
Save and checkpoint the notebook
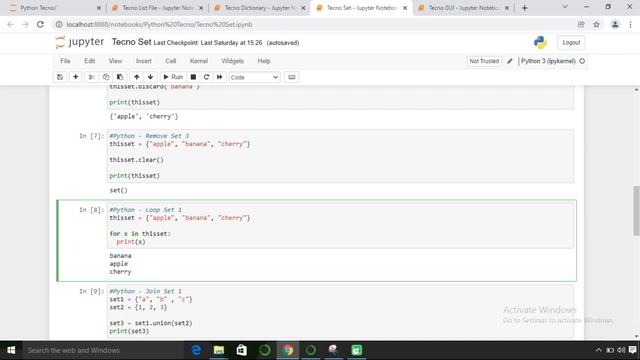pyautogui.click(x=60, y=77)
